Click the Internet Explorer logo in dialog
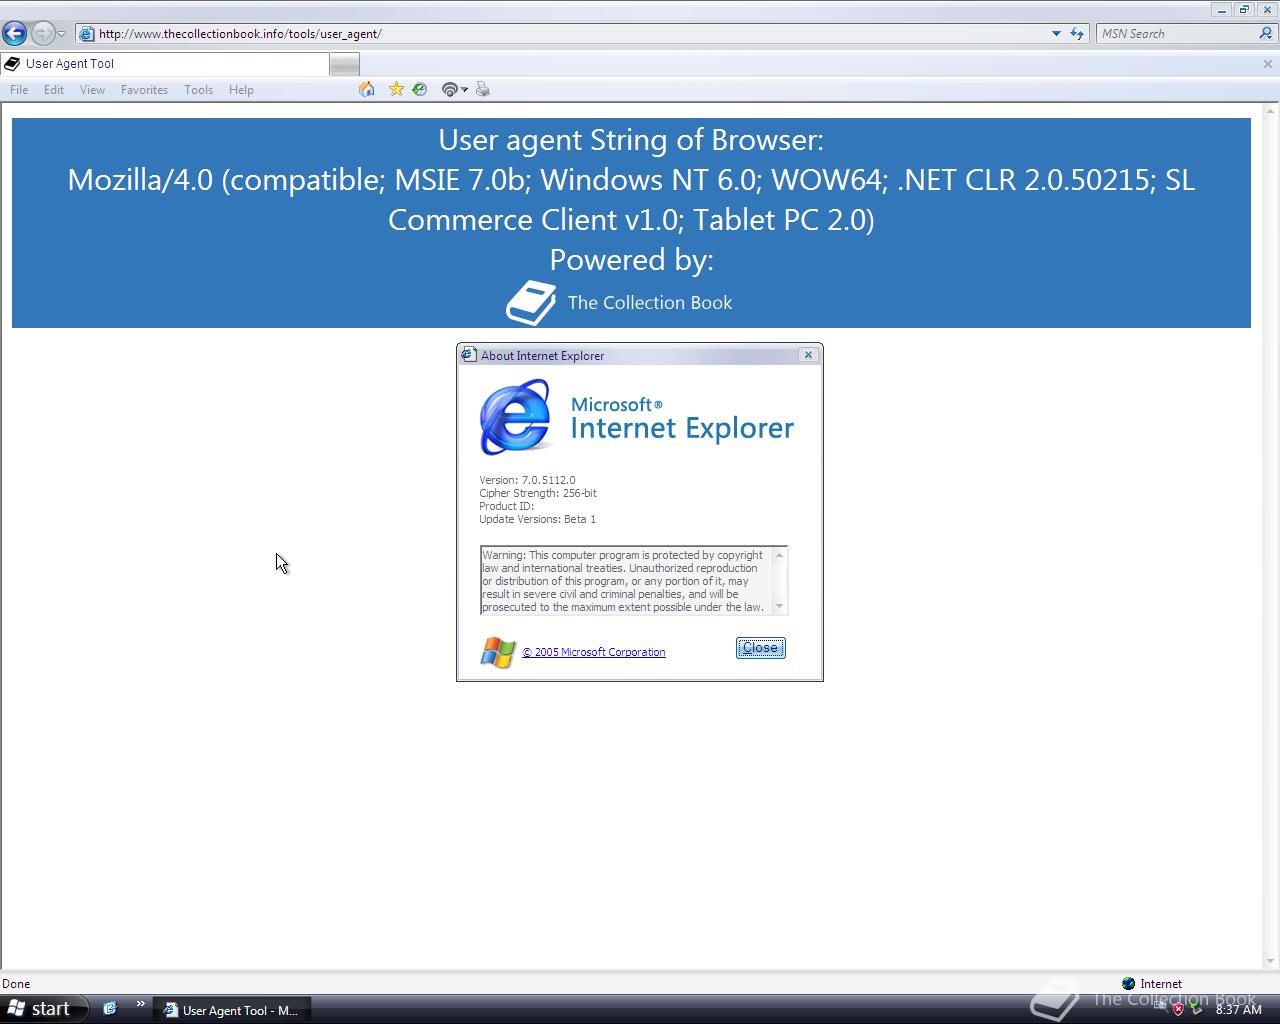Viewport: 1280px width, 1024px height. pos(516,417)
